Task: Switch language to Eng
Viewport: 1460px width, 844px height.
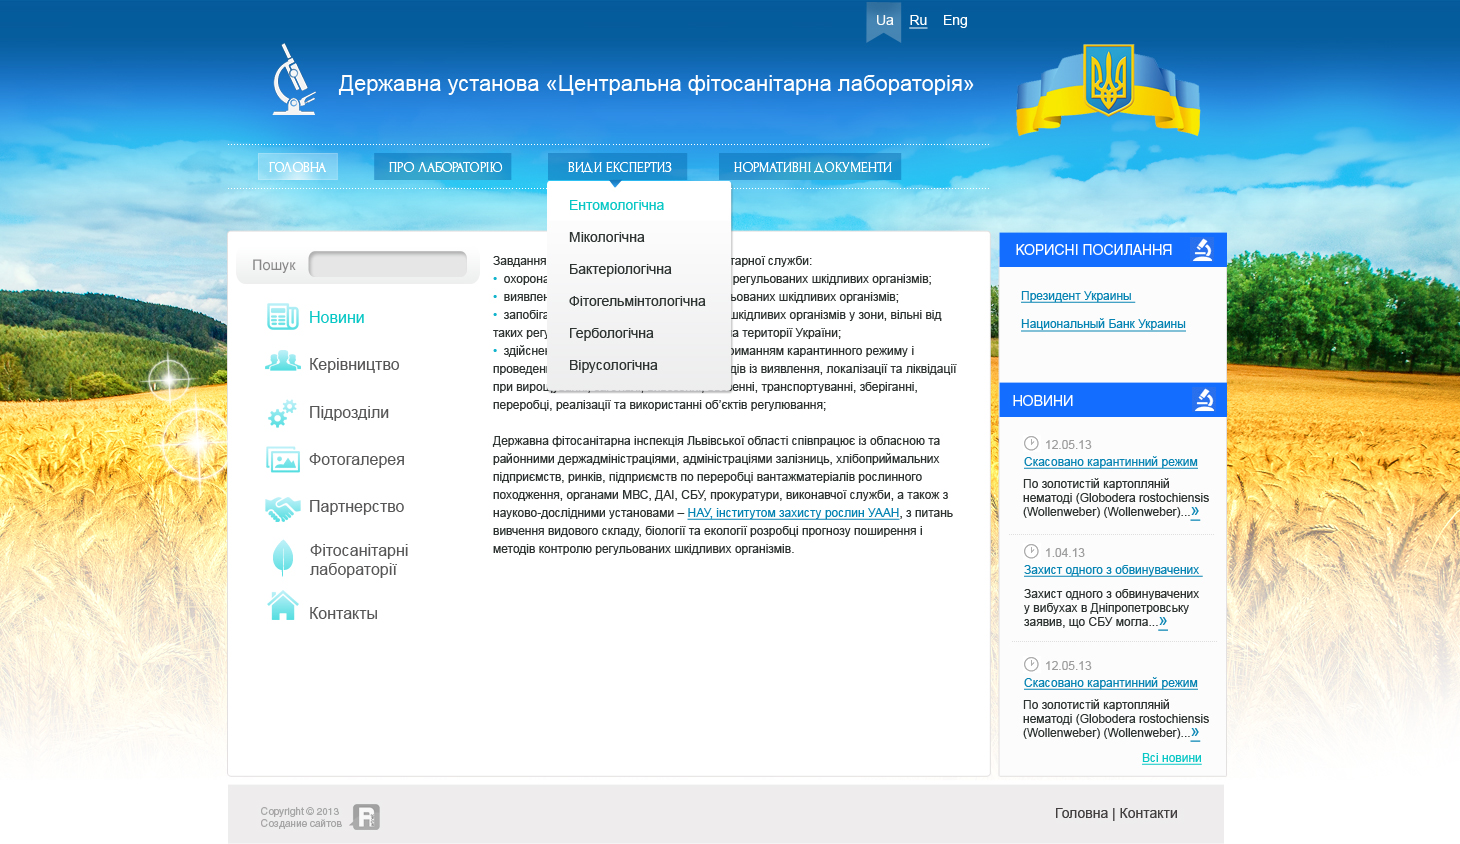Action: tap(955, 20)
